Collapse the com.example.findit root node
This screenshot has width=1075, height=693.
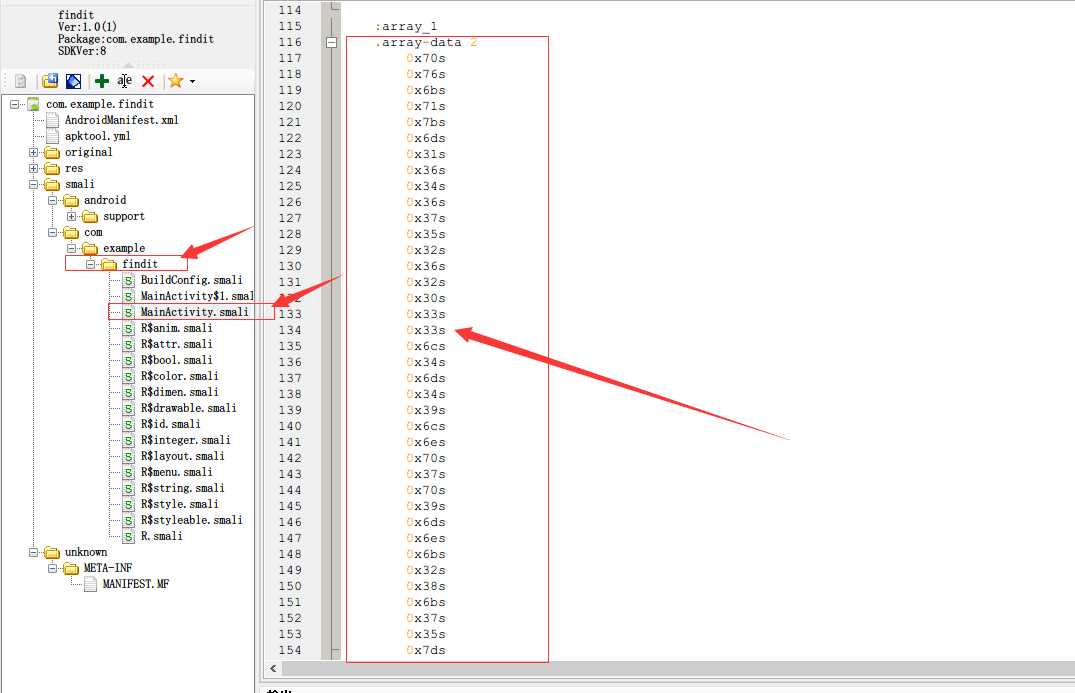tap(14, 104)
